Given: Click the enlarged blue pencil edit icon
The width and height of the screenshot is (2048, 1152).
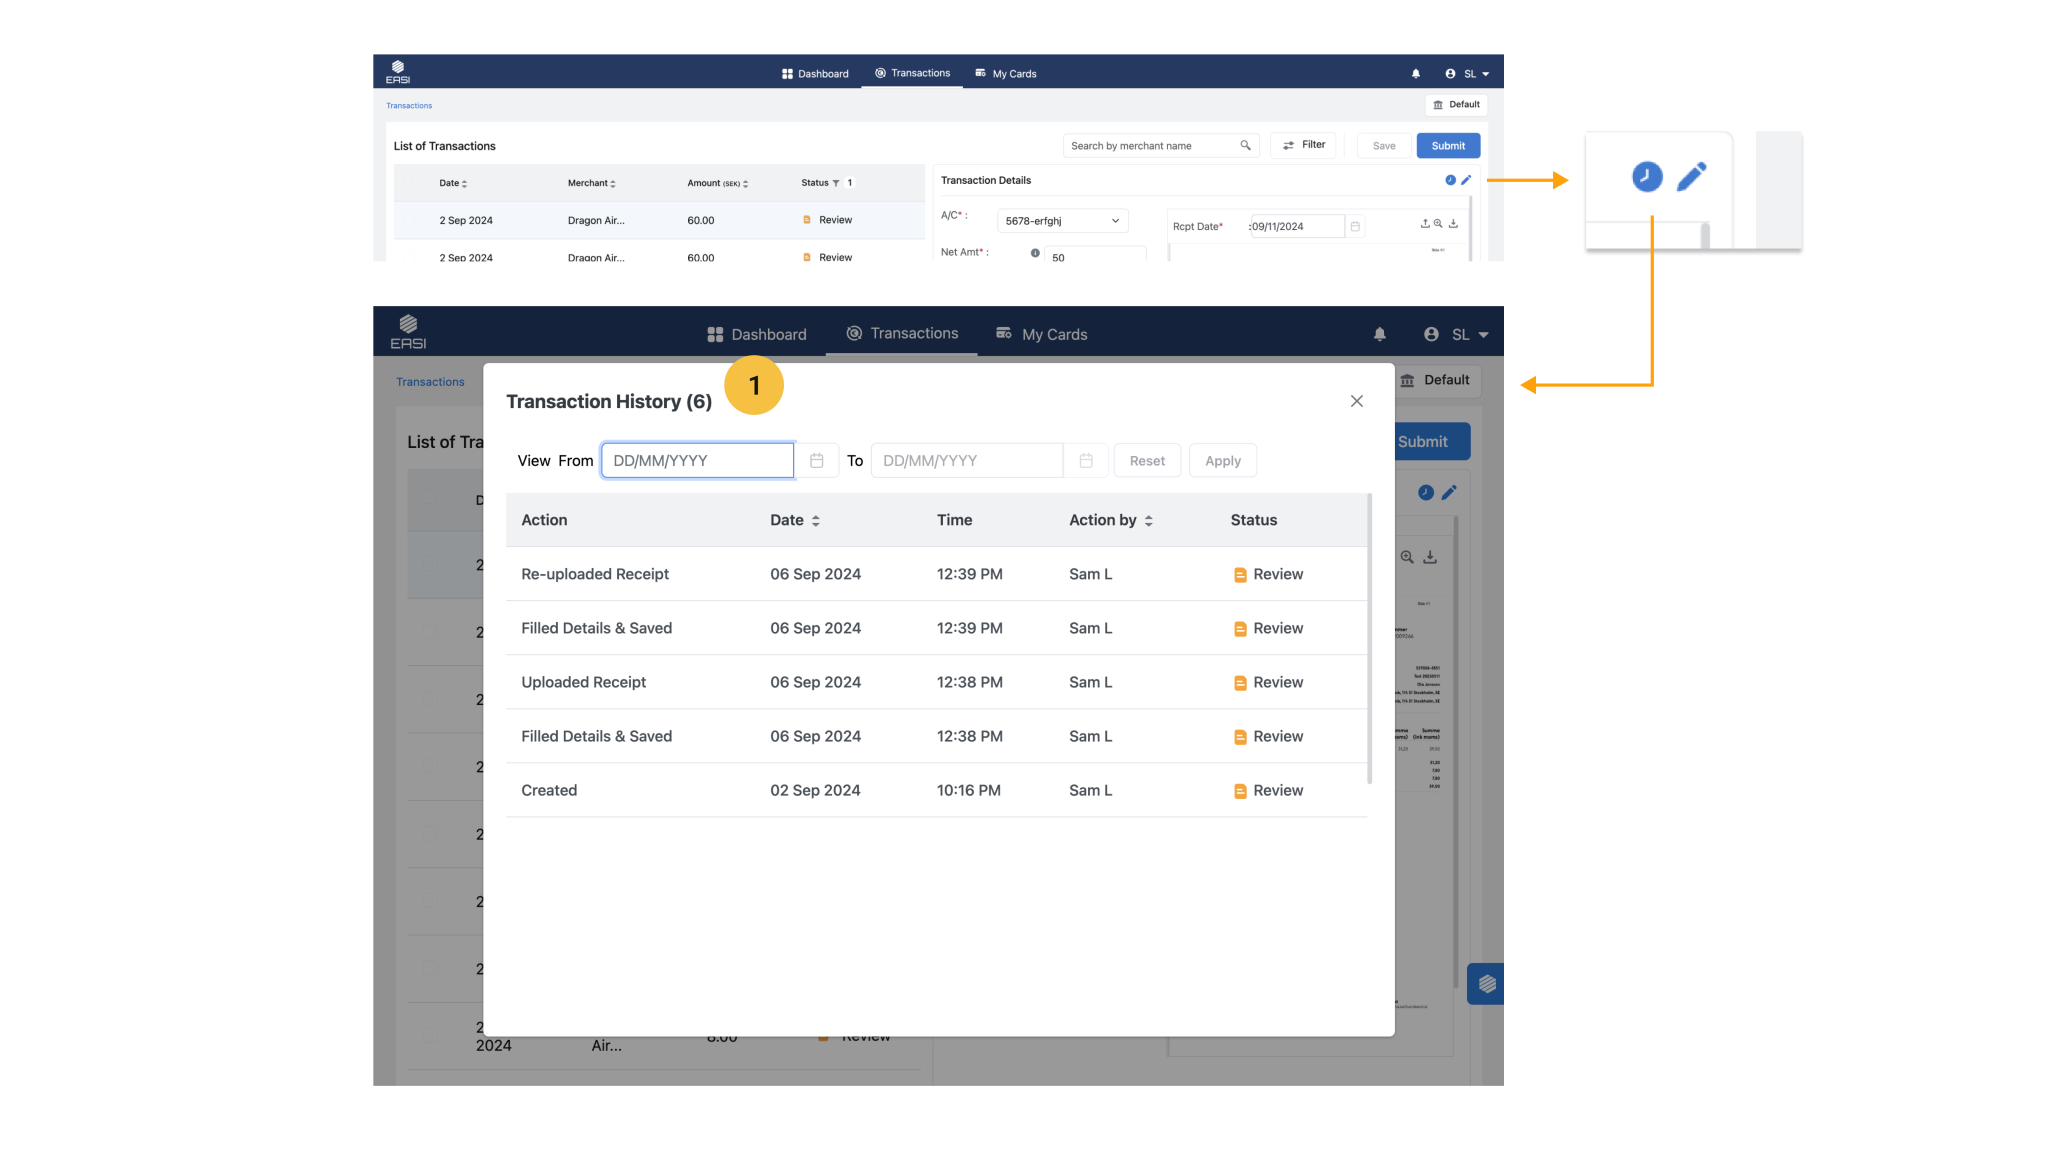Looking at the screenshot, I should (x=1691, y=177).
